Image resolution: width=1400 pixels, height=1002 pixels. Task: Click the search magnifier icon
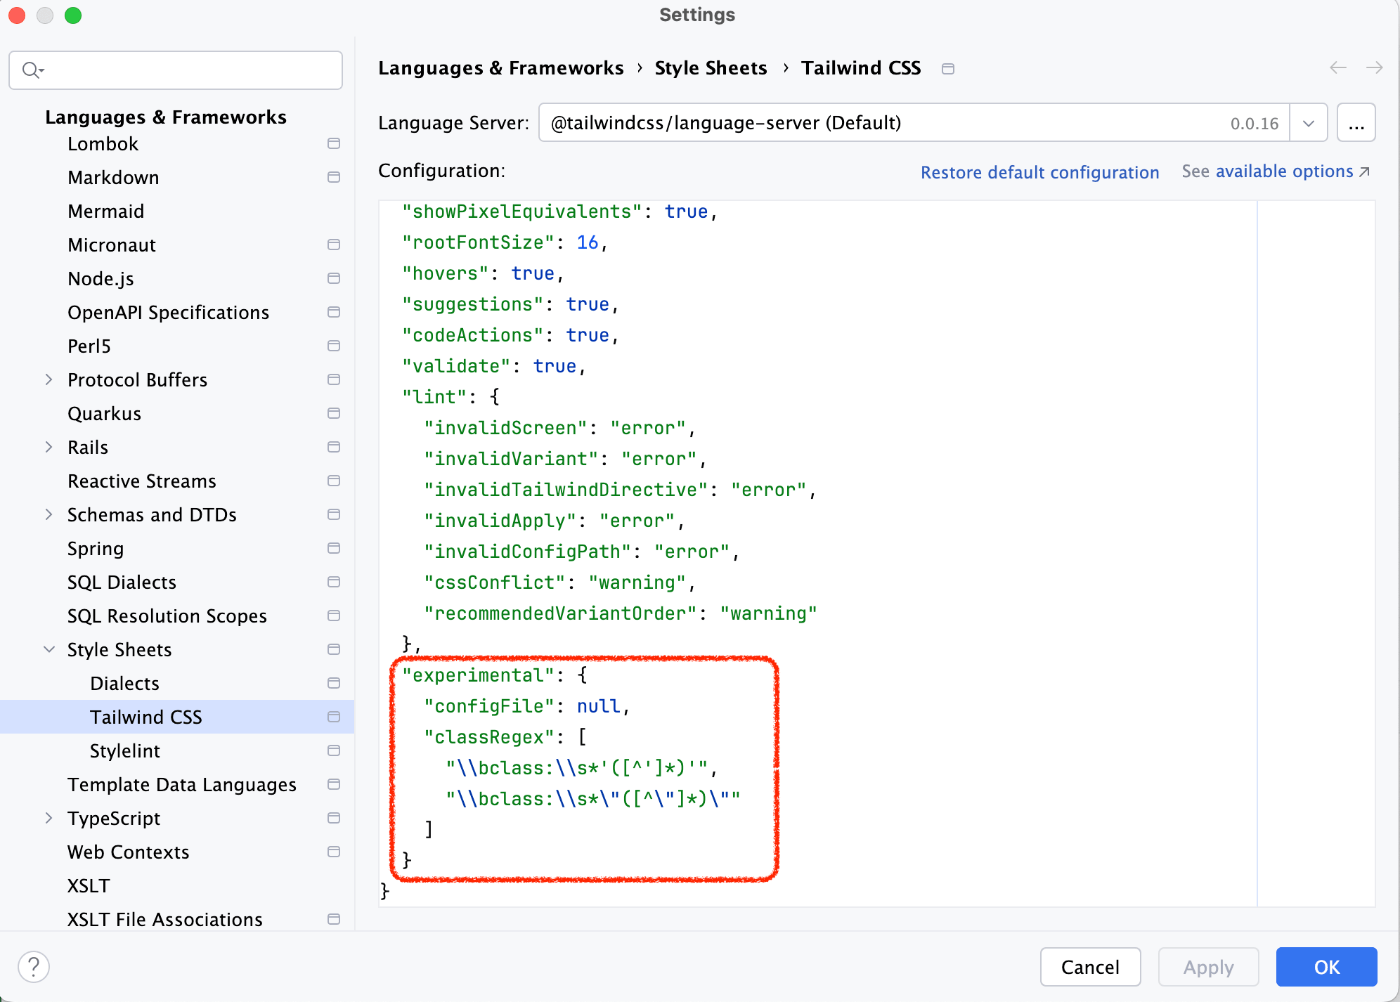(x=31, y=70)
